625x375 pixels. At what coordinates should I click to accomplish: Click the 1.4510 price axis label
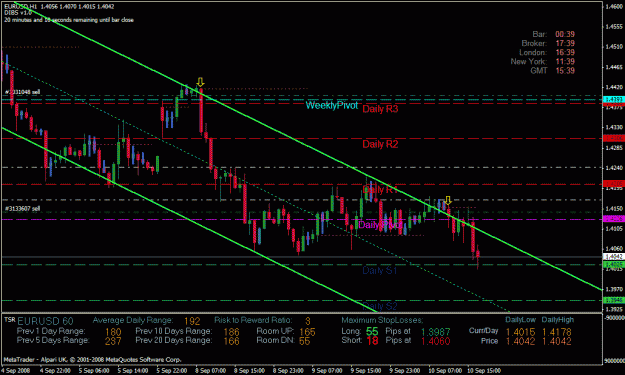pyautogui.click(x=614, y=47)
